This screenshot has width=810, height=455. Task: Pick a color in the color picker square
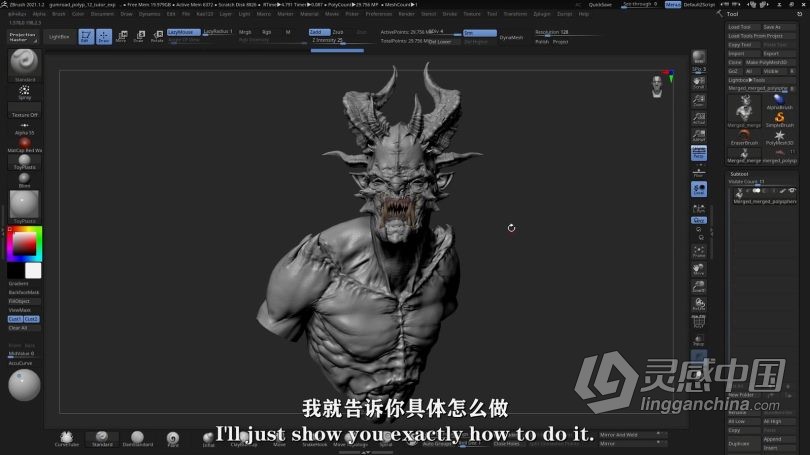pos(24,243)
